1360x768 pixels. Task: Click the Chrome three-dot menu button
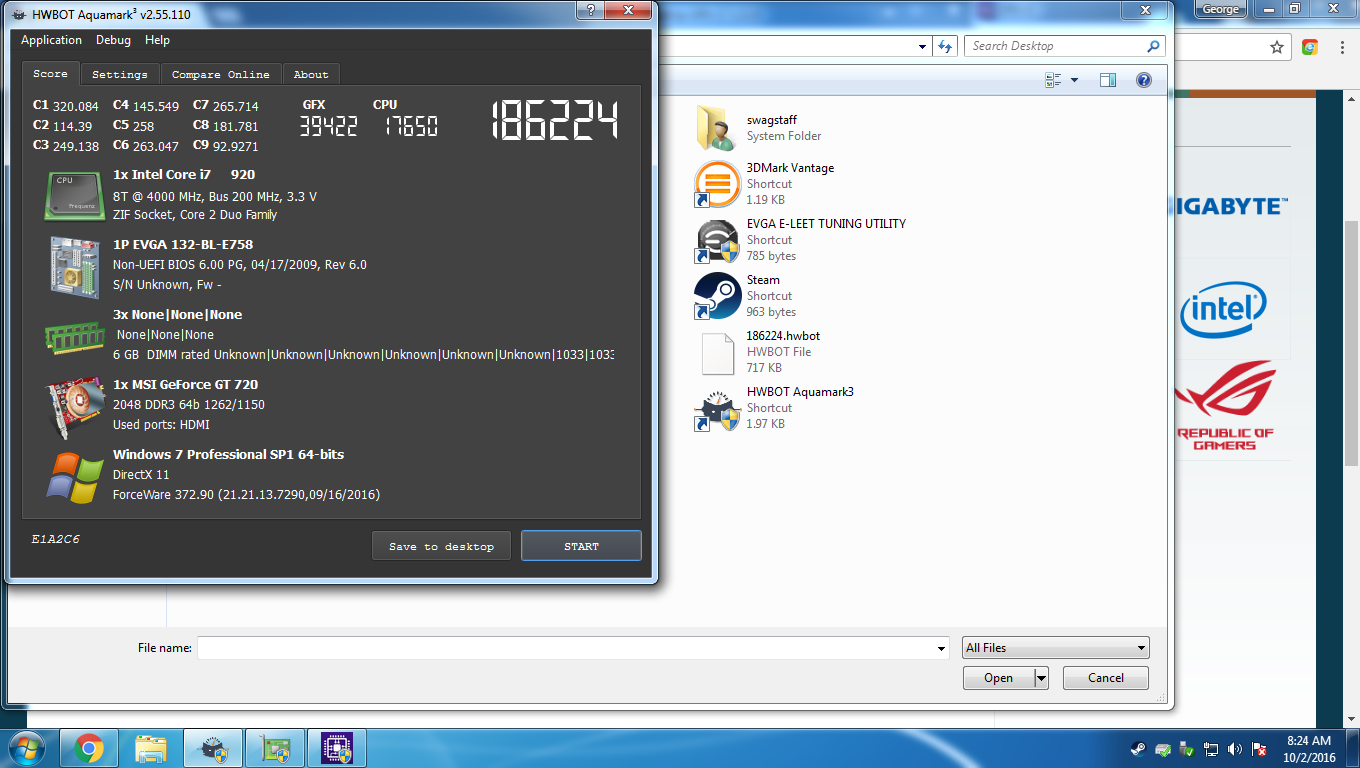[1341, 47]
